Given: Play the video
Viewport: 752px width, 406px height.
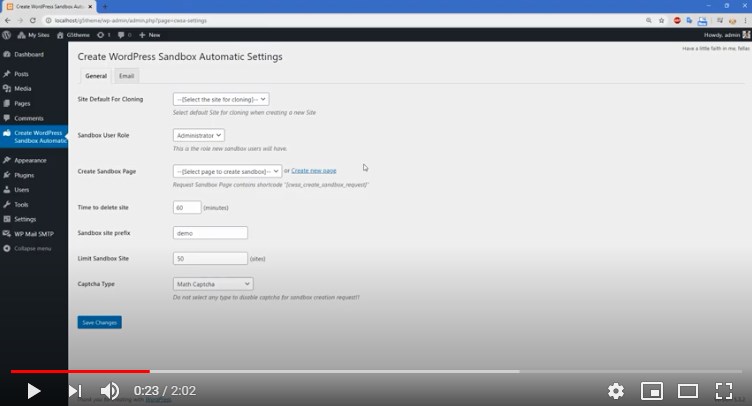Looking at the screenshot, I should 34,391.
